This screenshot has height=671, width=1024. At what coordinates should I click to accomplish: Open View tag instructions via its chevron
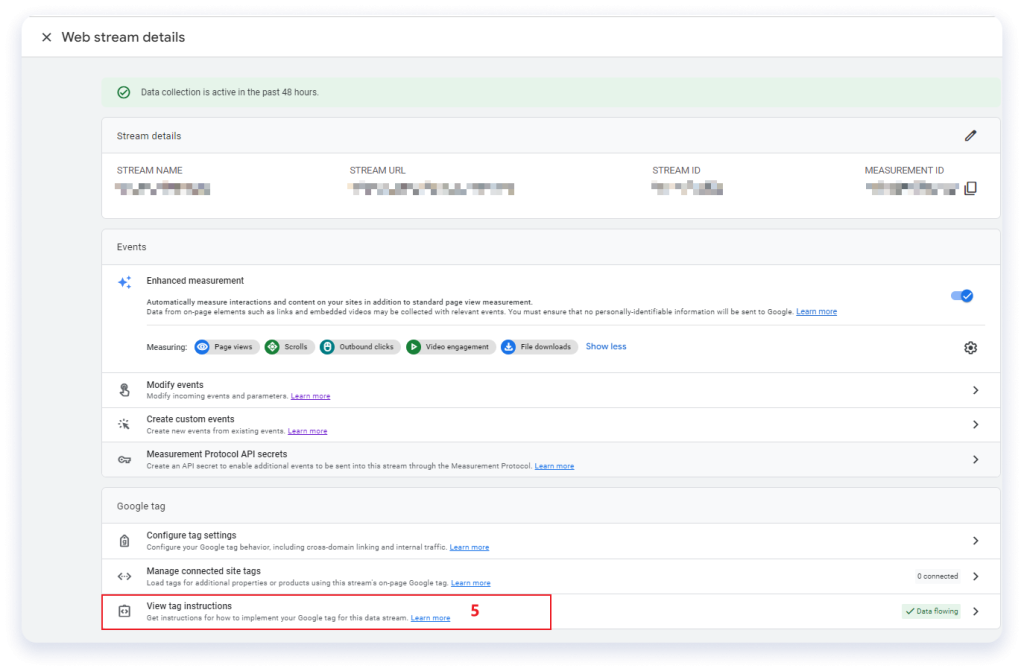click(975, 611)
